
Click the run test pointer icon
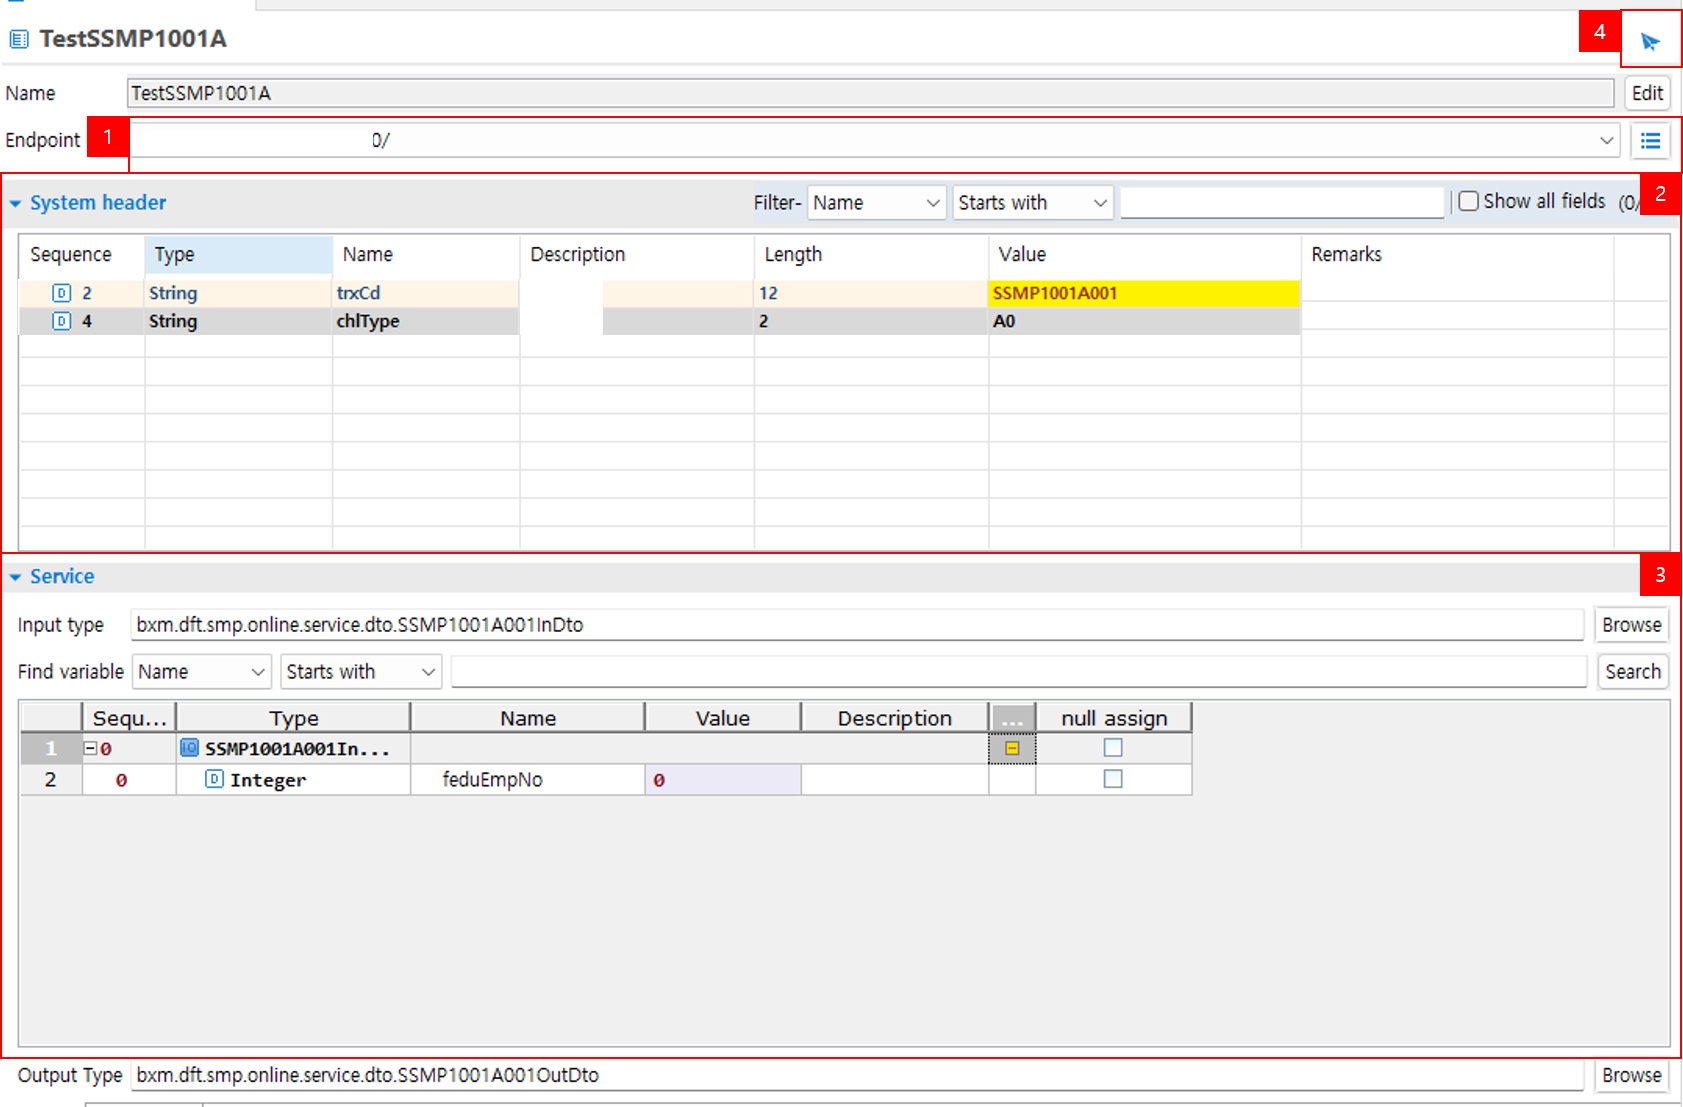(x=1650, y=42)
